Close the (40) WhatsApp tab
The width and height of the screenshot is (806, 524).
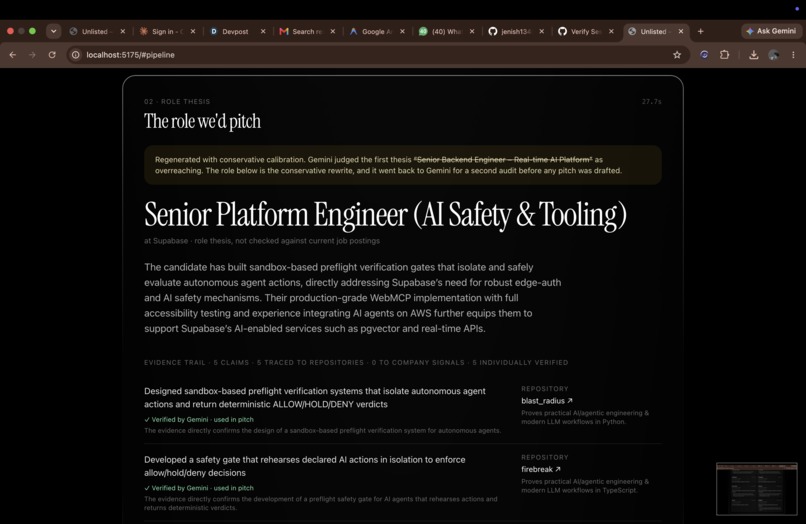[472, 31]
